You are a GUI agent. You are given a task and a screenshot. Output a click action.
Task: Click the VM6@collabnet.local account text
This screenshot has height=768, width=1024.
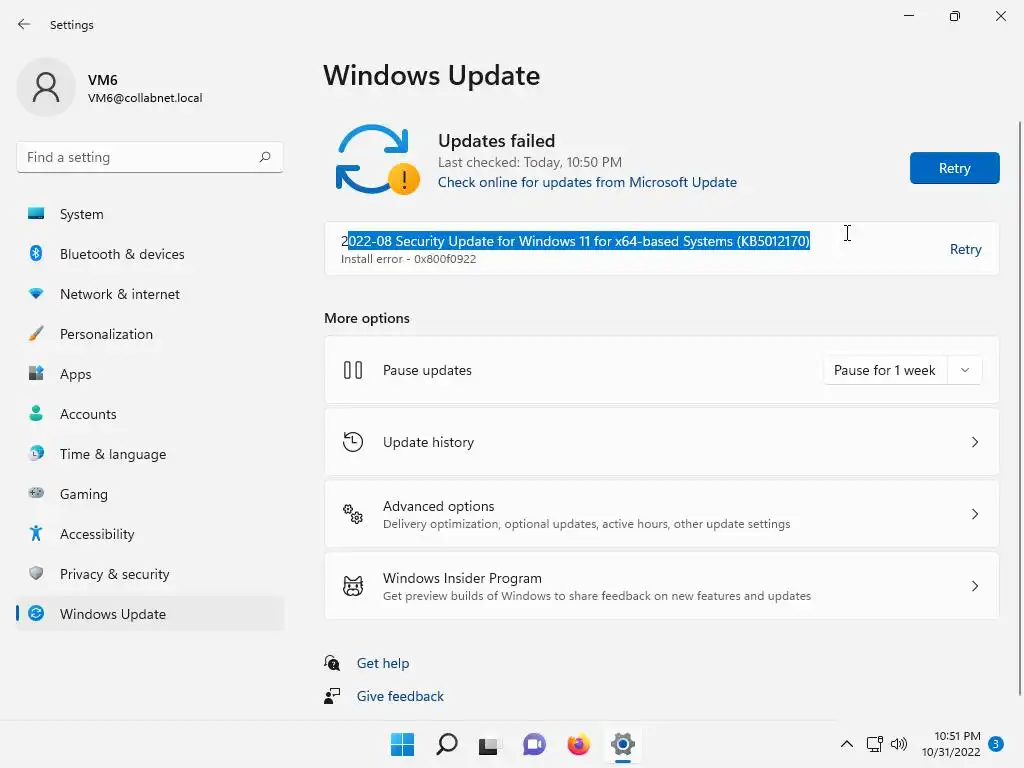click(145, 98)
